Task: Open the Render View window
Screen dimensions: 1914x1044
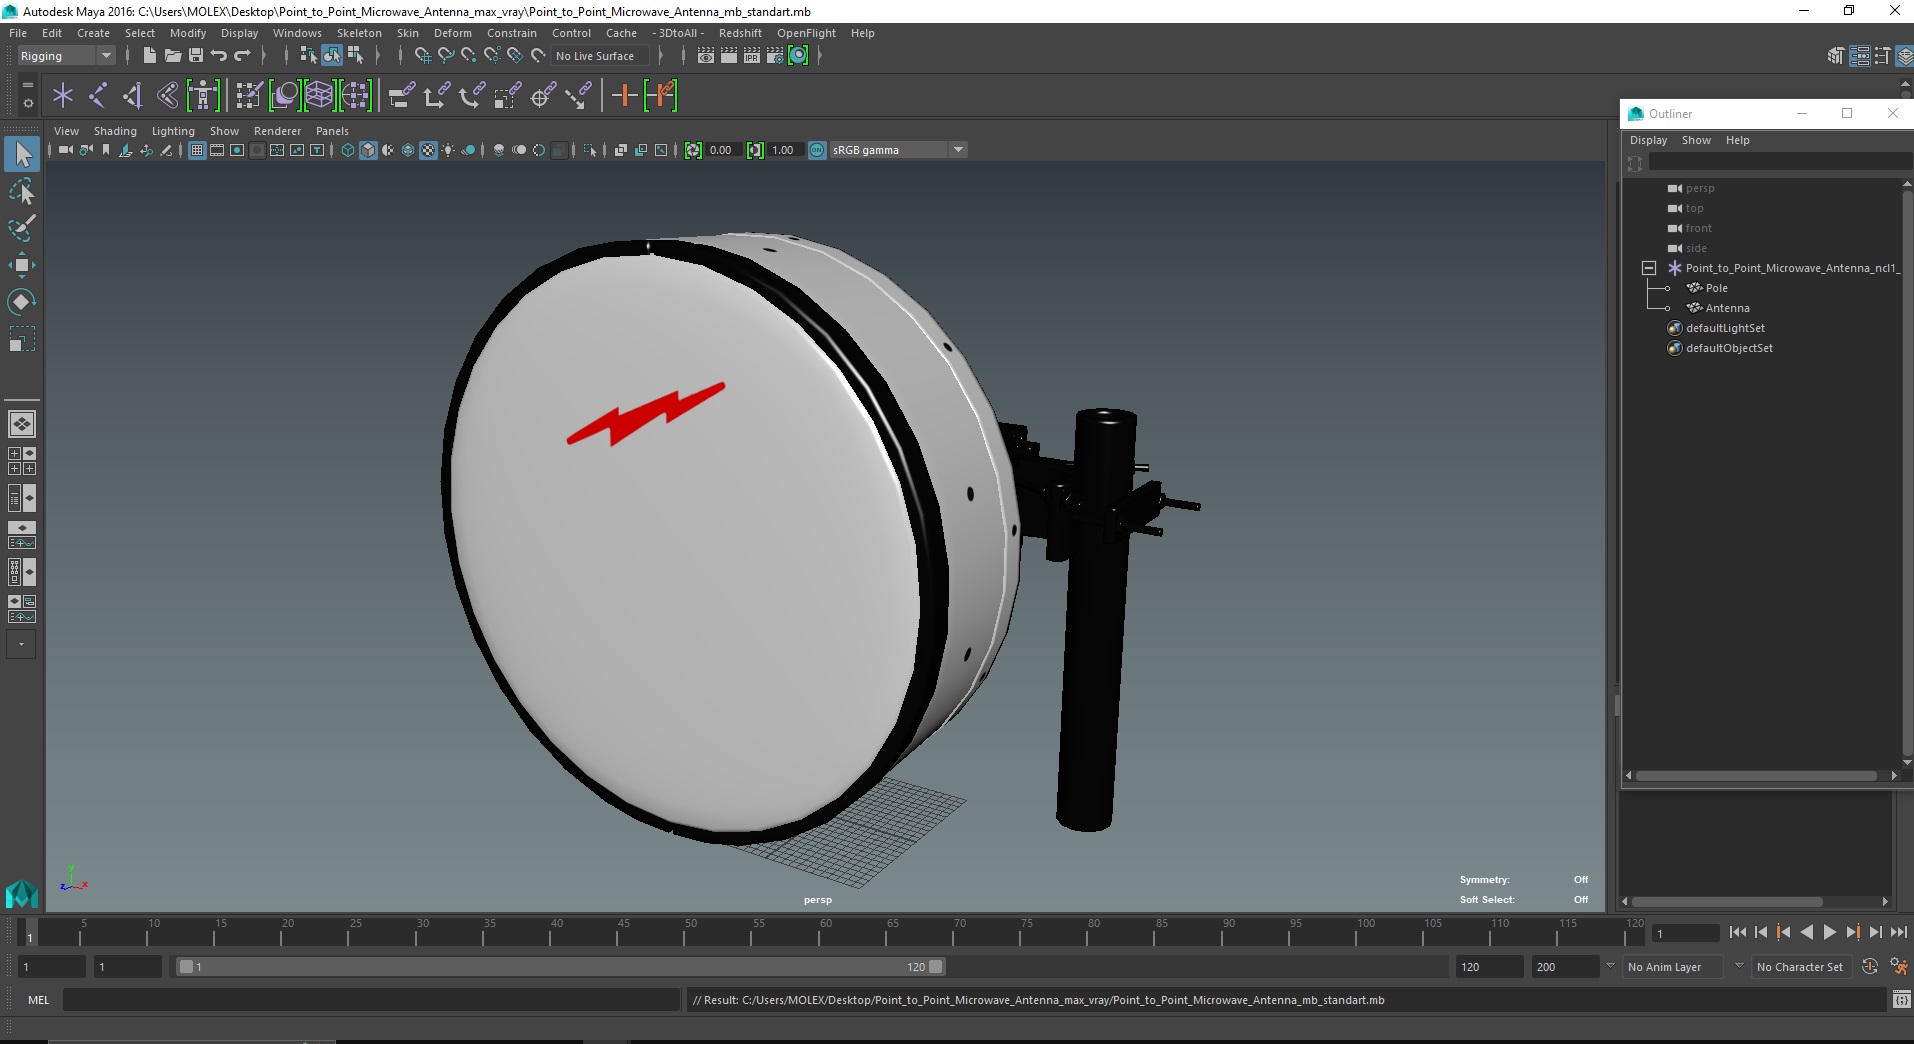Action: [706, 56]
